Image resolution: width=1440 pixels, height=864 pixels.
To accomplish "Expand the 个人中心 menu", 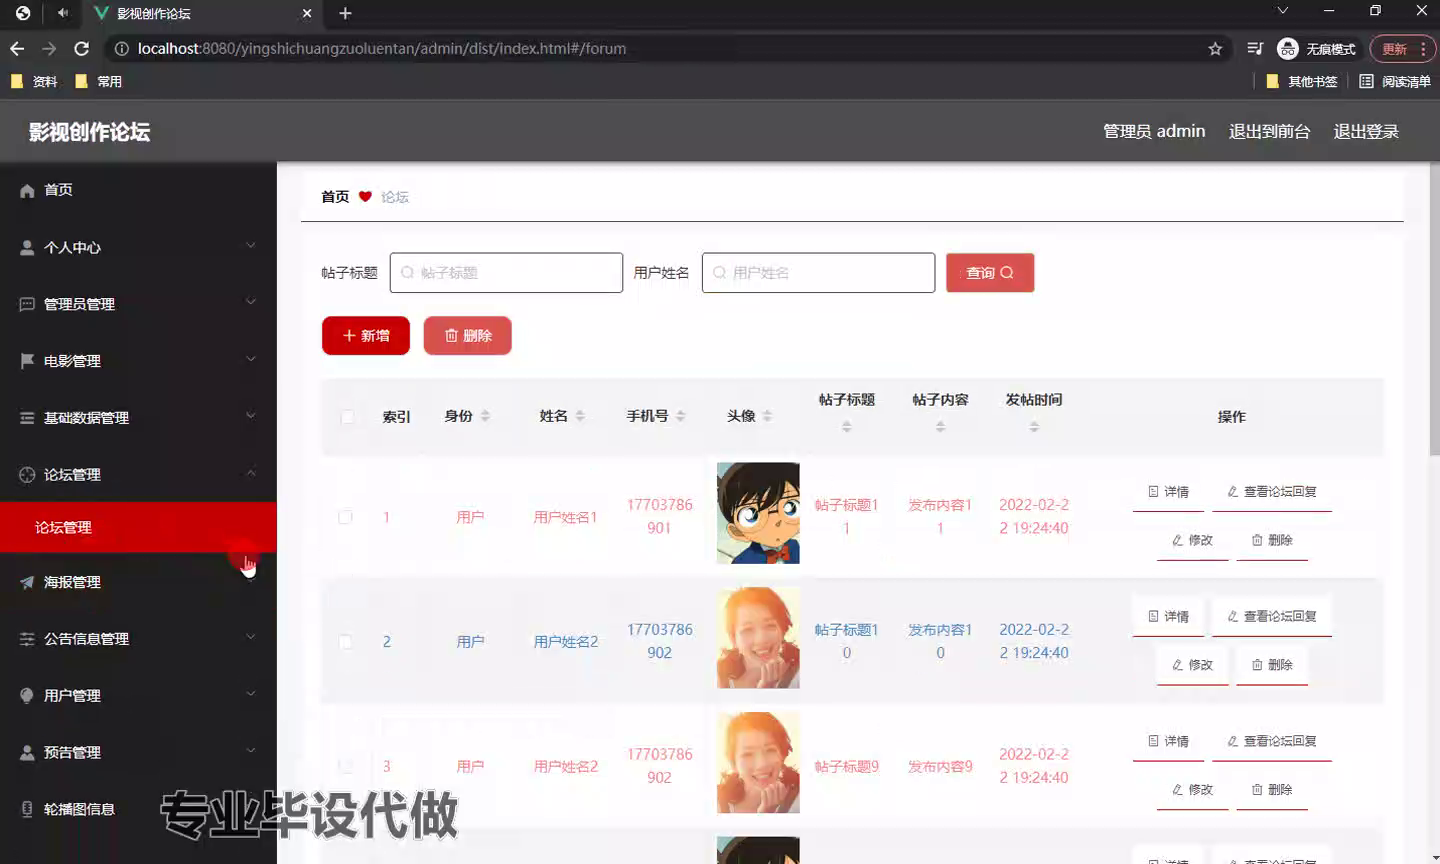I will click(x=251, y=246).
